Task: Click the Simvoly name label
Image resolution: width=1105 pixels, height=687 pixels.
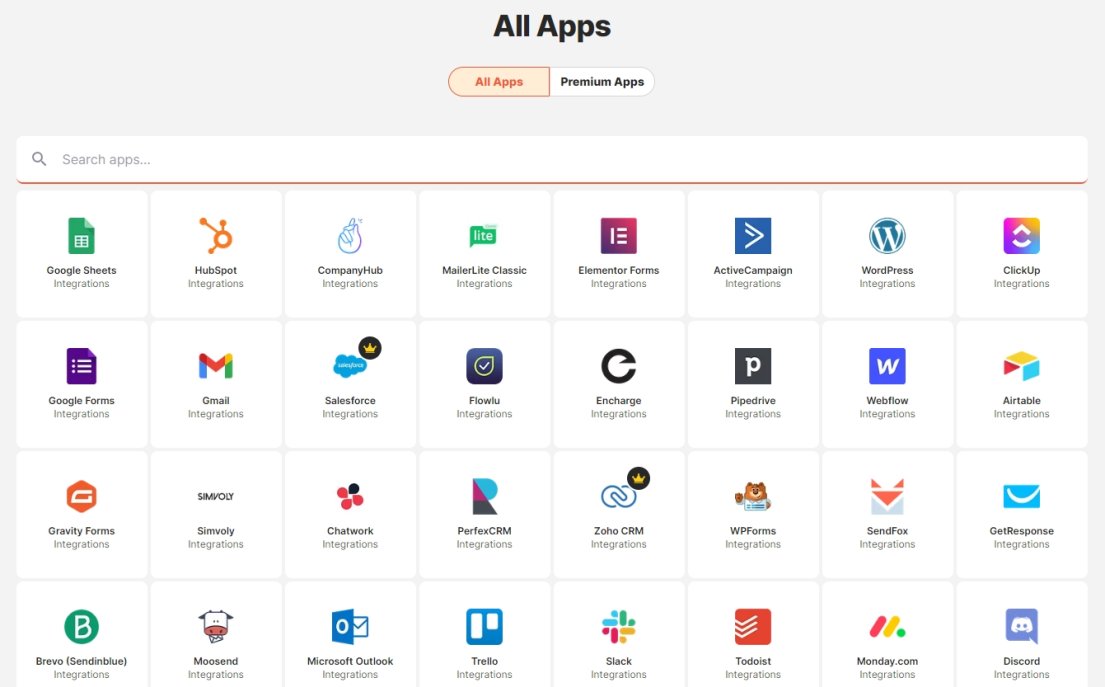Action: 216,531
